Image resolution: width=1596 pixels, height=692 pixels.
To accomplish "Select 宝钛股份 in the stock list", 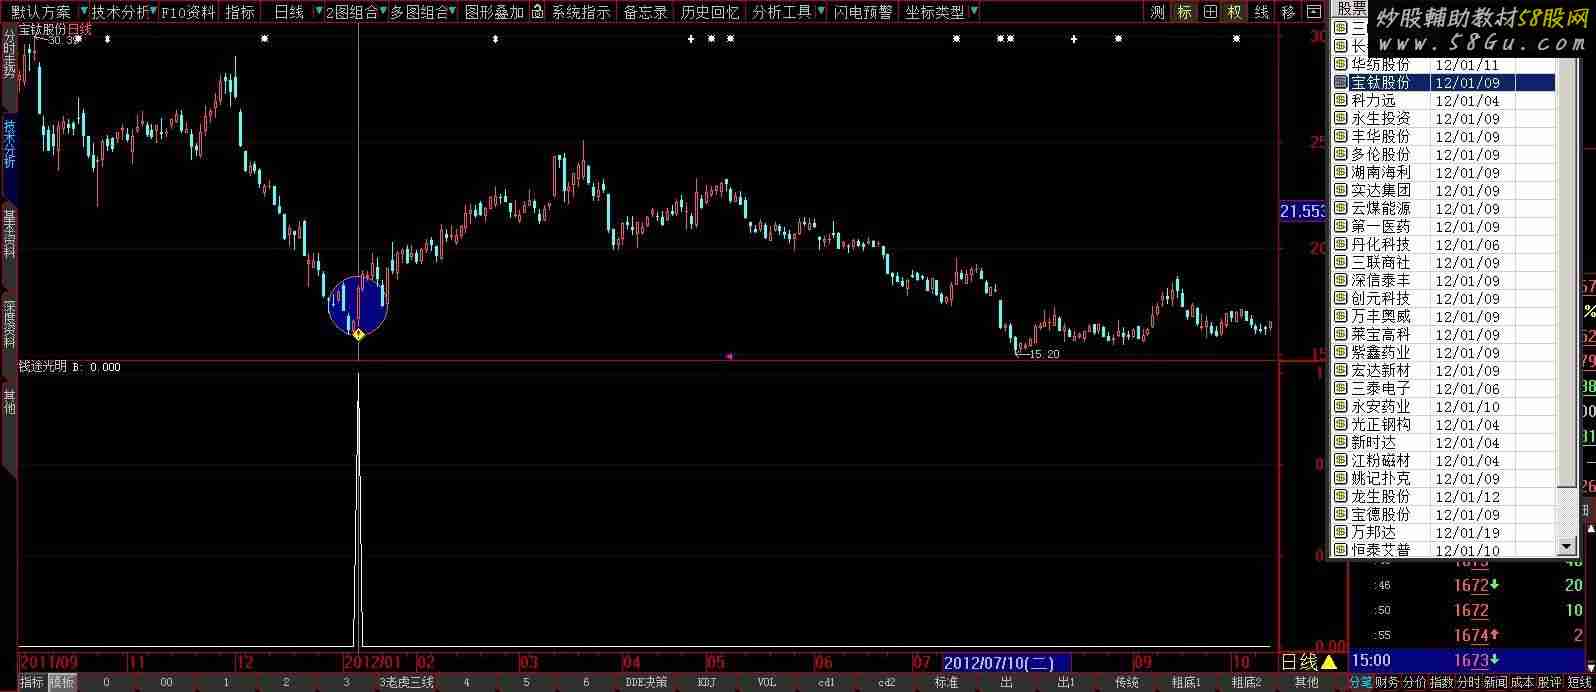I will pos(1444,83).
